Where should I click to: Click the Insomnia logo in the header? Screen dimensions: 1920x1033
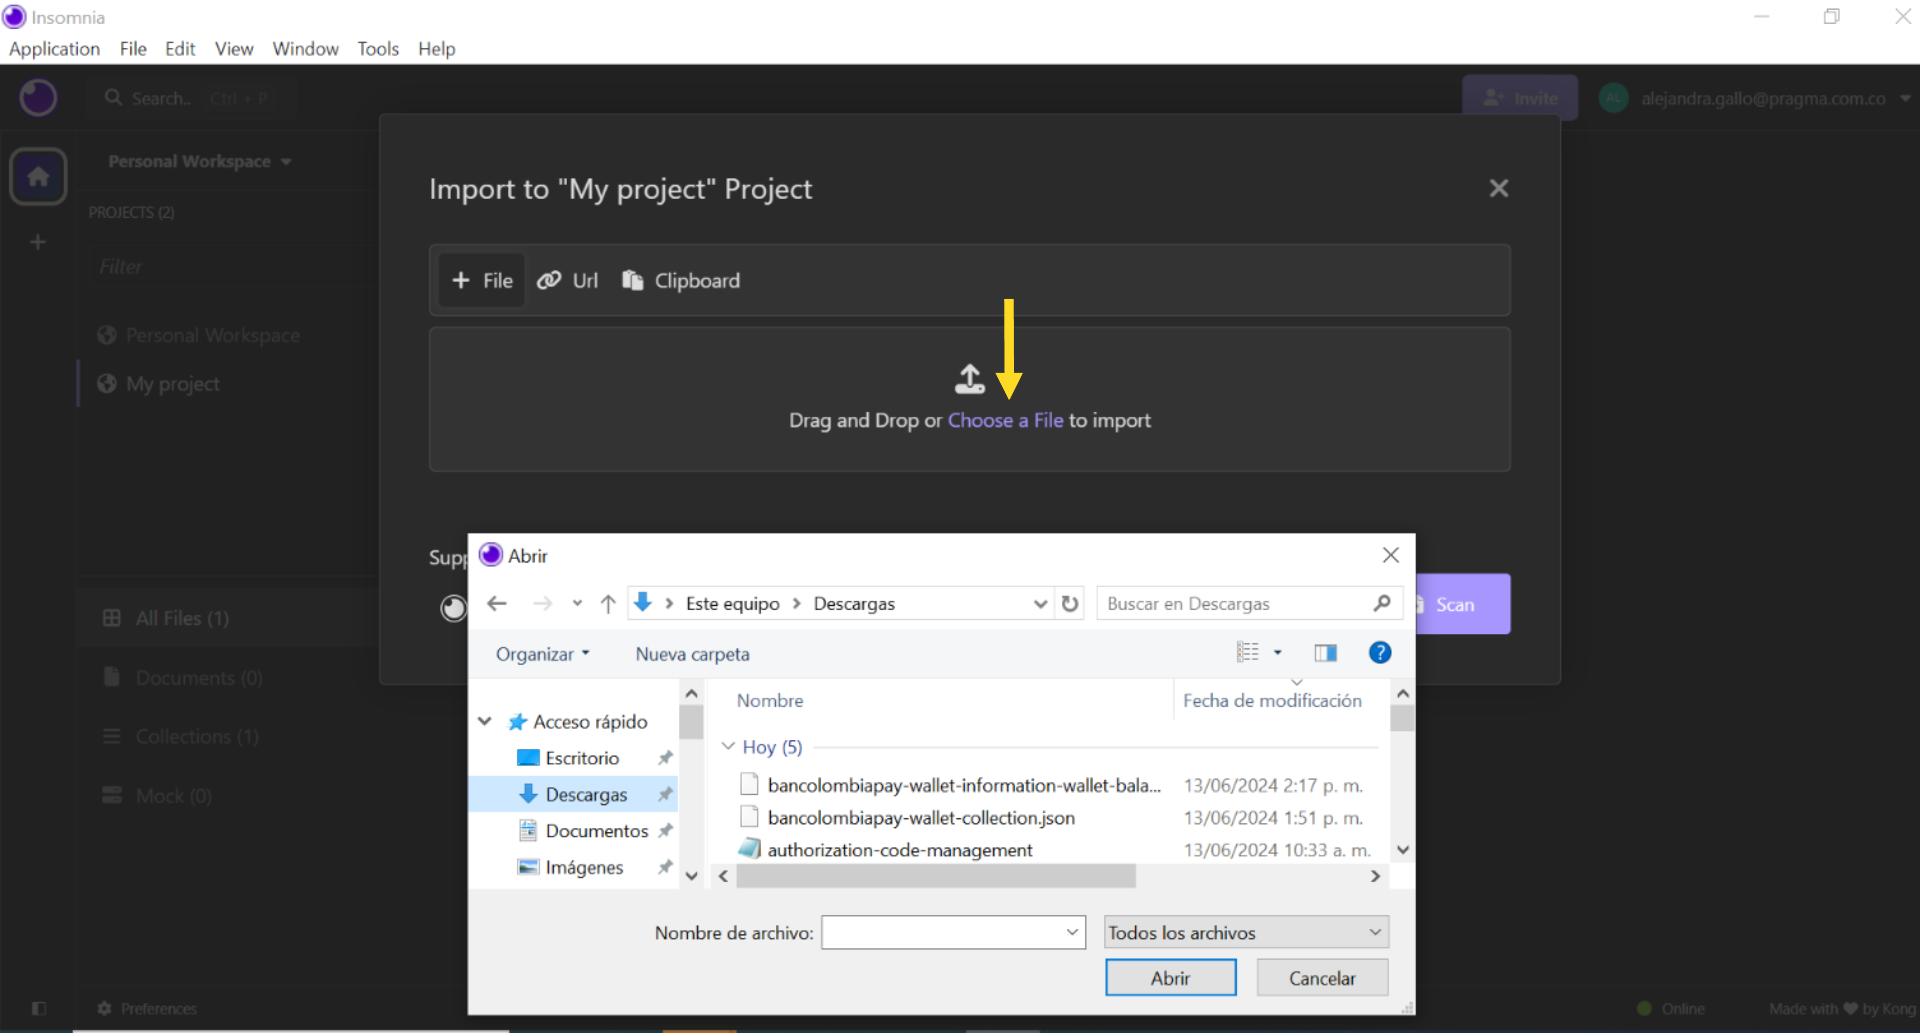coord(38,98)
